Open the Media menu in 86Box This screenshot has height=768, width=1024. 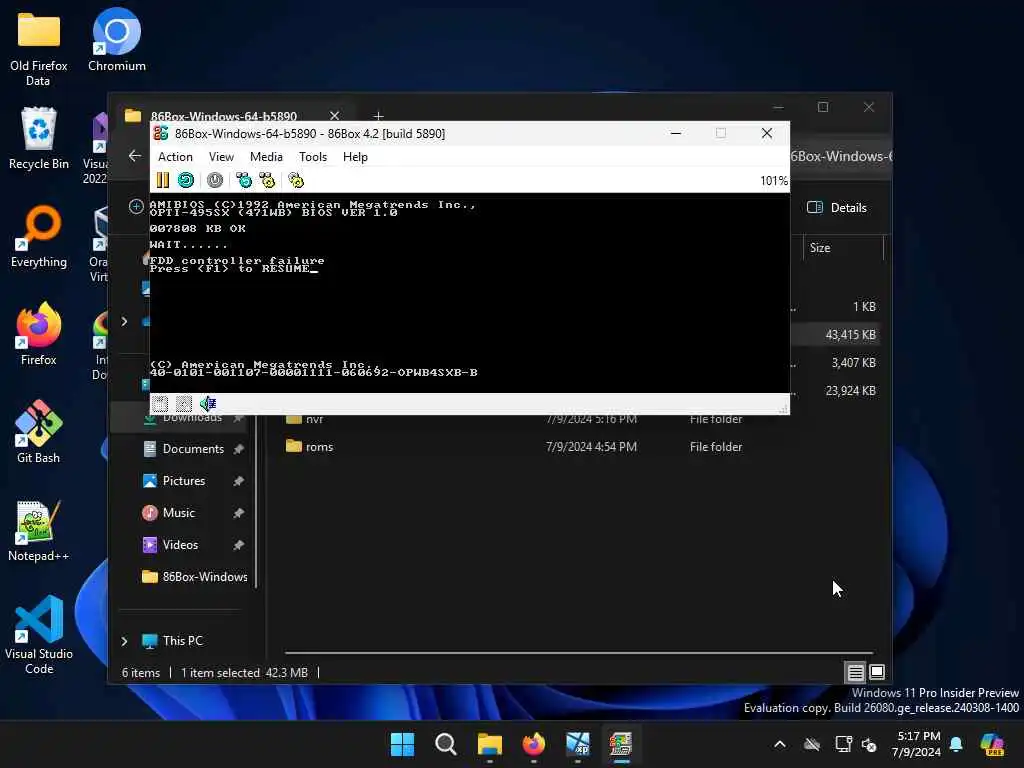pos(266,157)
